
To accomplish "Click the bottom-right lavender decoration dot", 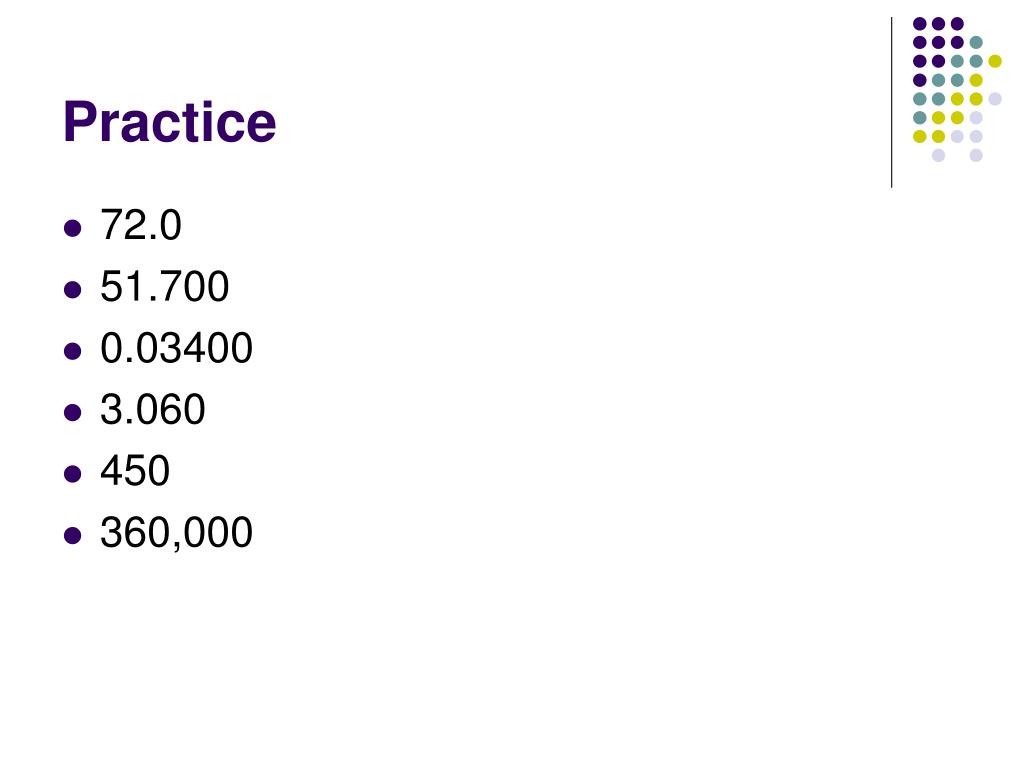I will 976,155.
